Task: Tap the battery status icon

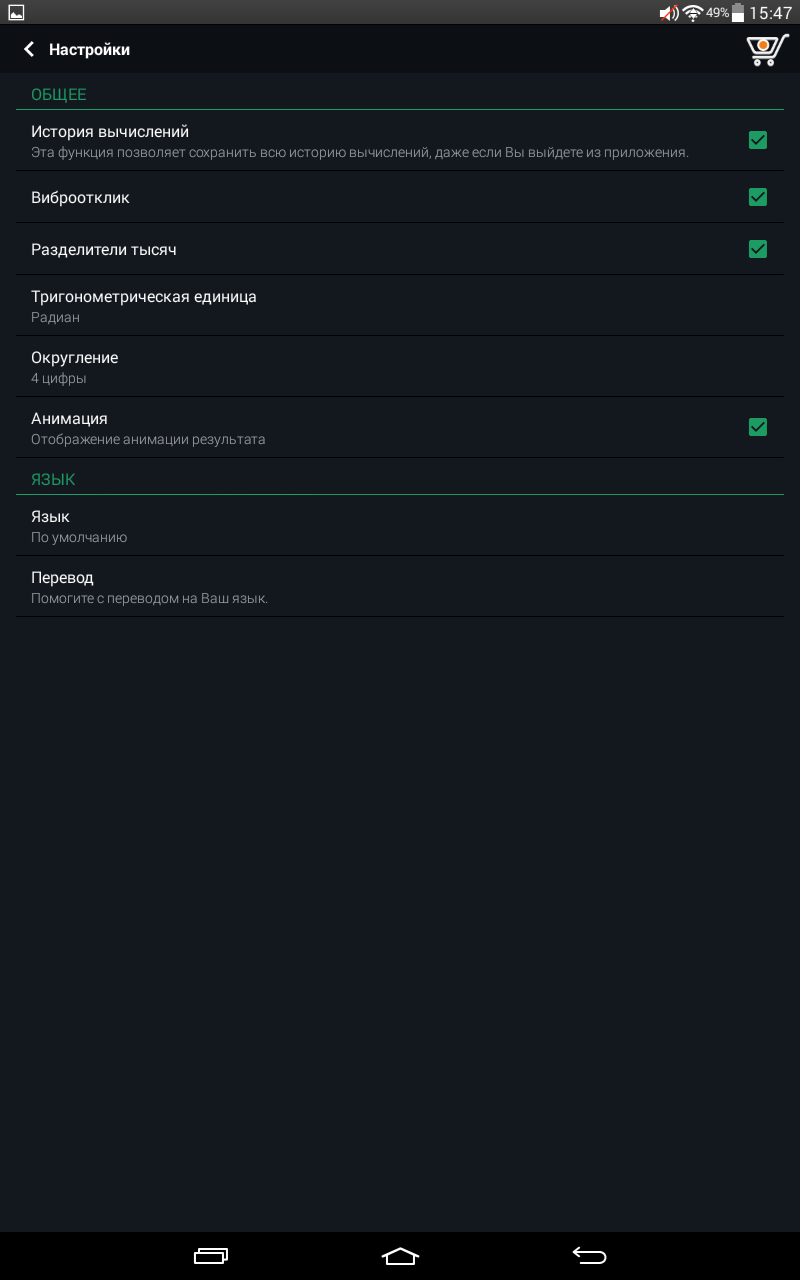Action: (x=738, y=13)
